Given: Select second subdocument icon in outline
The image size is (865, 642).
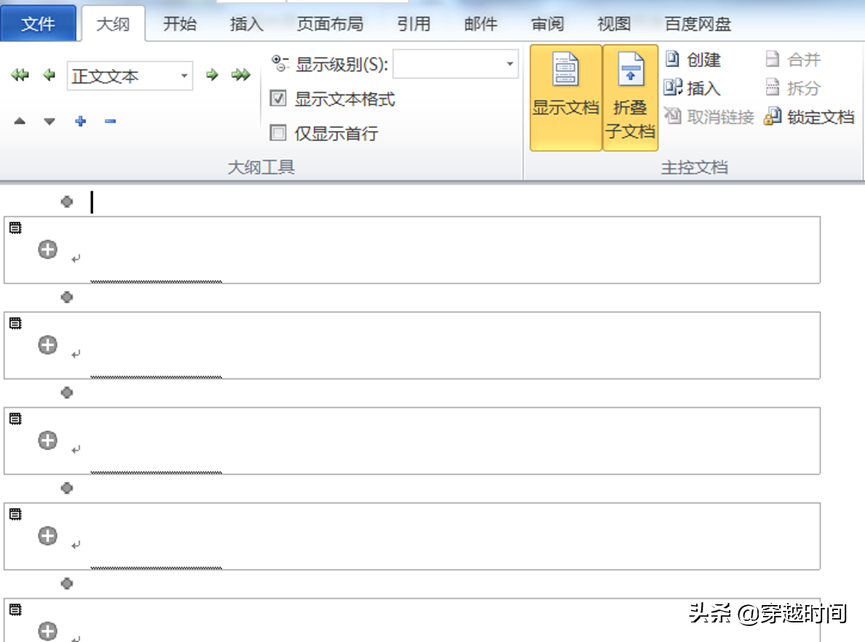Looking at the screenshot, I should [15, 323].
